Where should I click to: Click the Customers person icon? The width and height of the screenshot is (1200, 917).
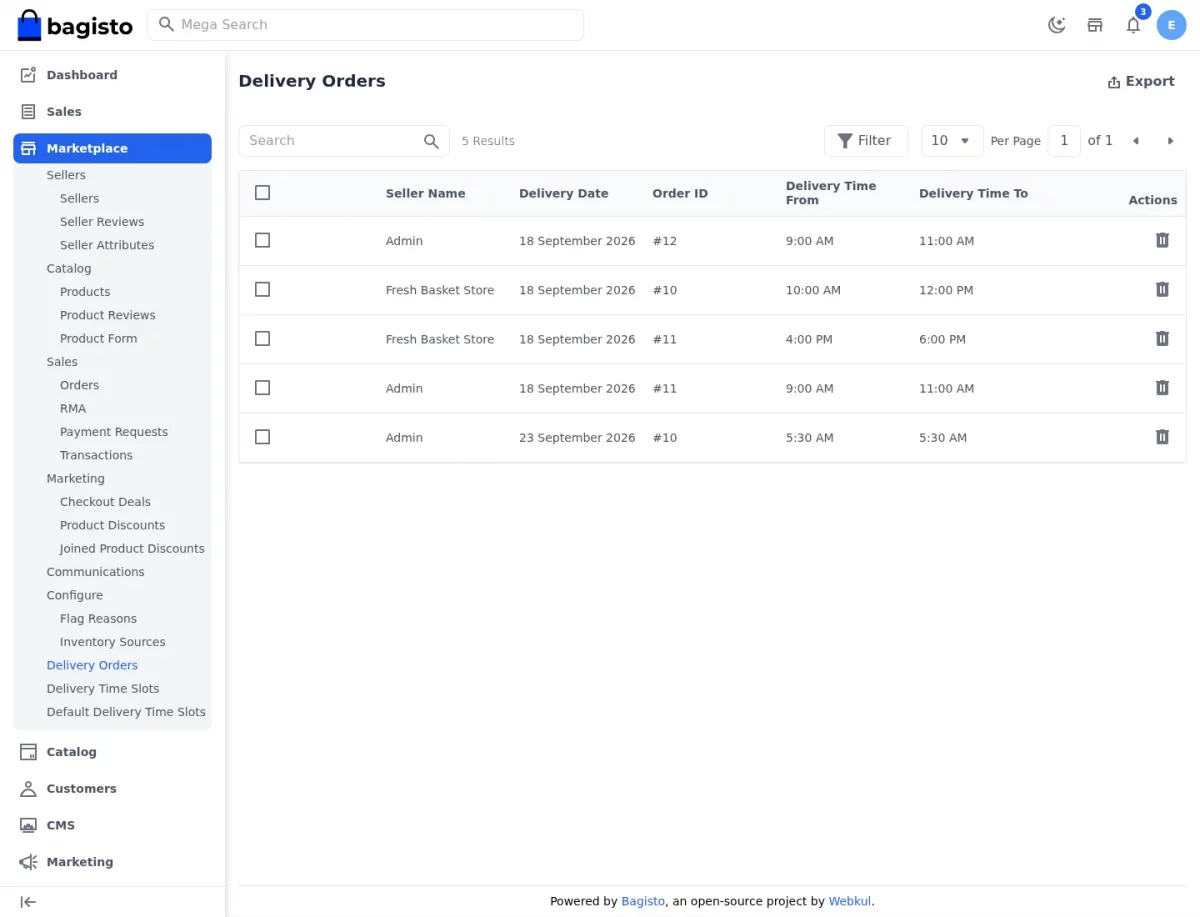point(28,789)
